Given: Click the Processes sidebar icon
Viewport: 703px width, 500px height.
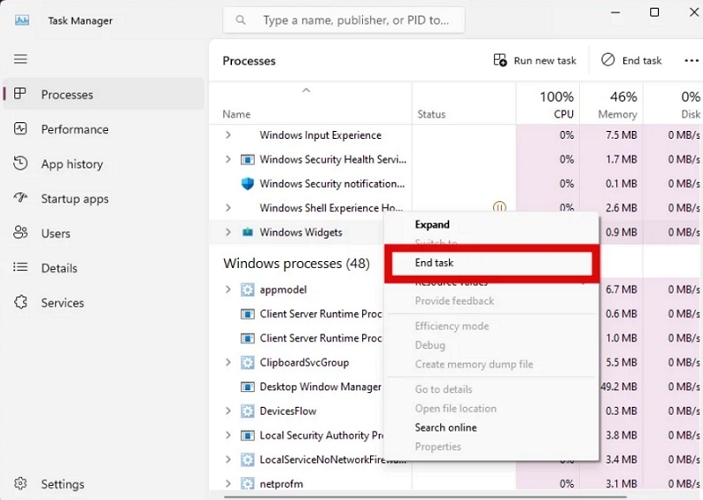Looking at the screenshot, I should 20,94.
